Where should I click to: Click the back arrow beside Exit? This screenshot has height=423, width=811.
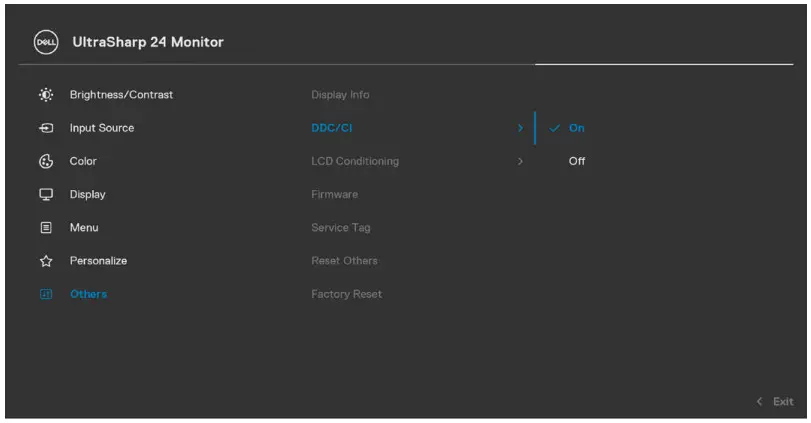click(x=759, y=401)
